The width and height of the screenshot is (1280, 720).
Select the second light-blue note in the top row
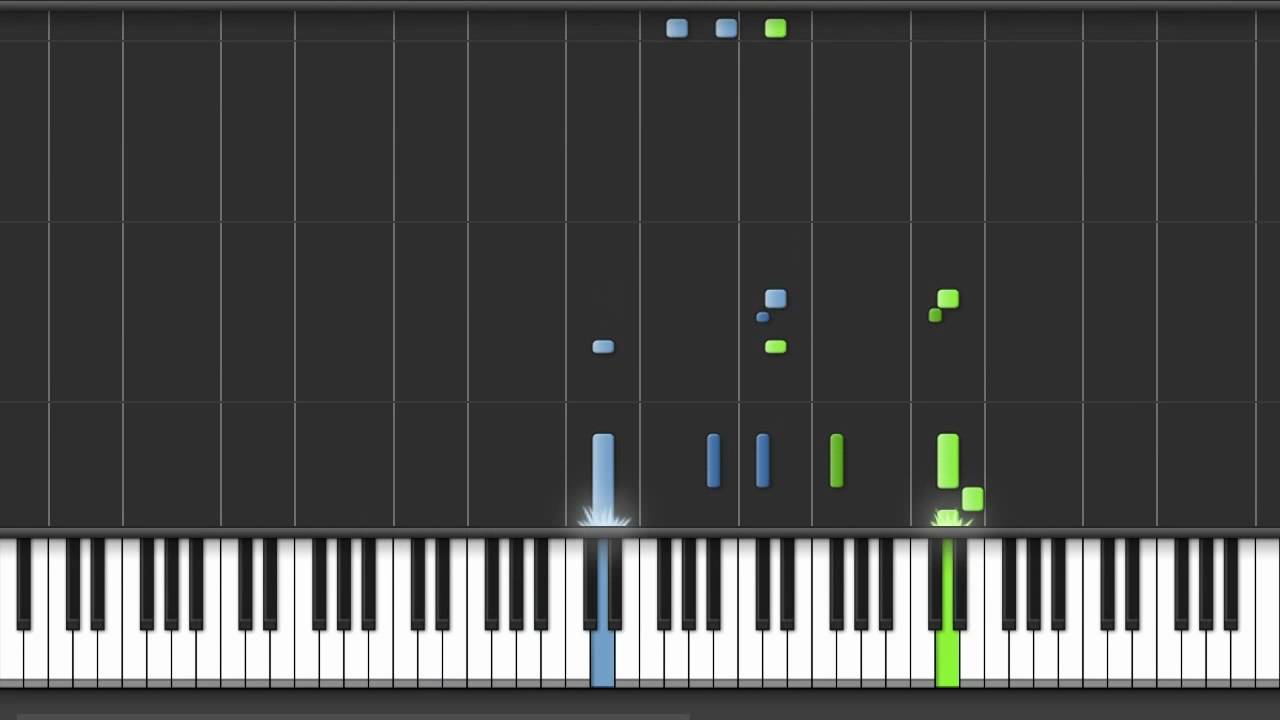(726, 29)
